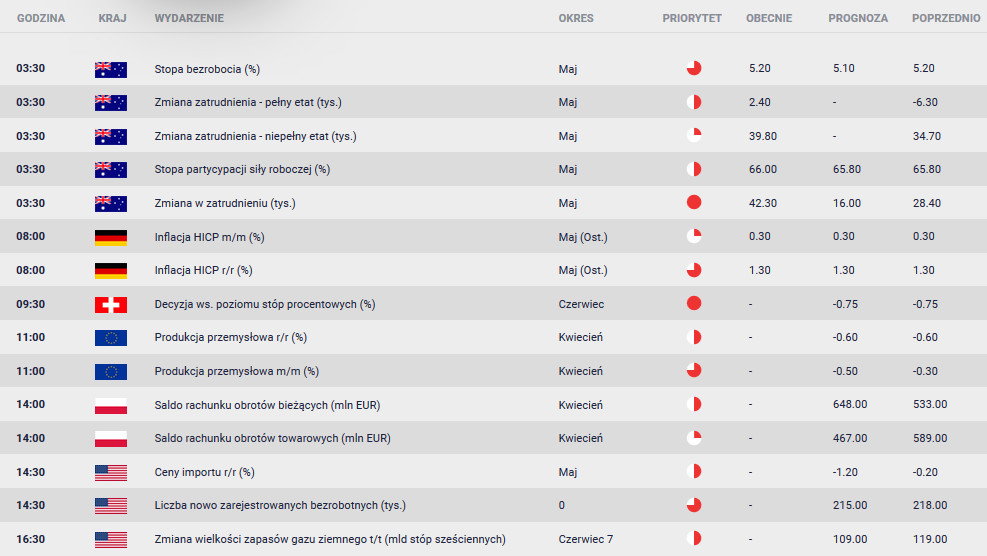
Task: Click the Polish flag for Saldo rachunku obrotów bieżących
Action: (x=111, y=406)
